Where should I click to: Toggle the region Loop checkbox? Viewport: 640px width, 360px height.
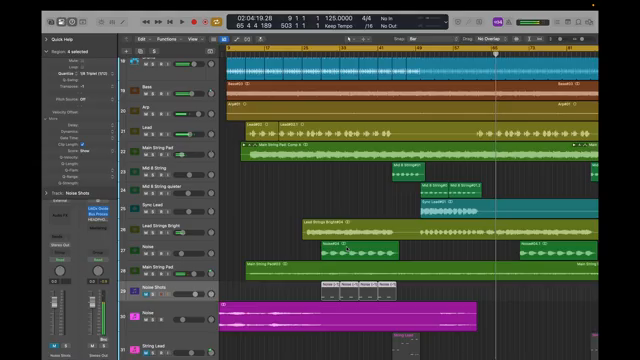pos(82,67)
